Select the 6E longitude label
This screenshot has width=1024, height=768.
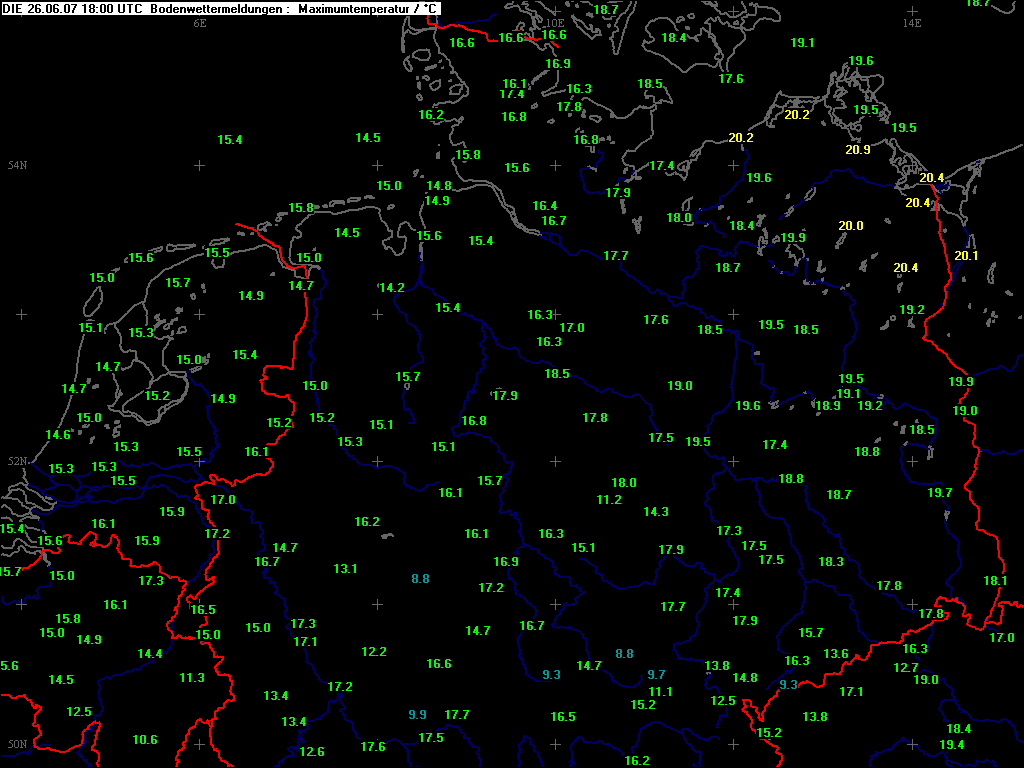(200, 23)
